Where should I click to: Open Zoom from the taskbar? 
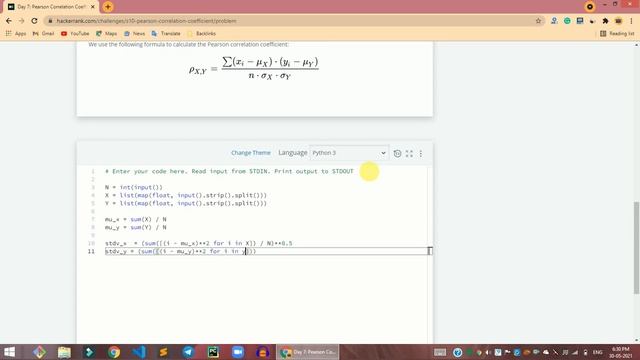[x=238, y=352]
